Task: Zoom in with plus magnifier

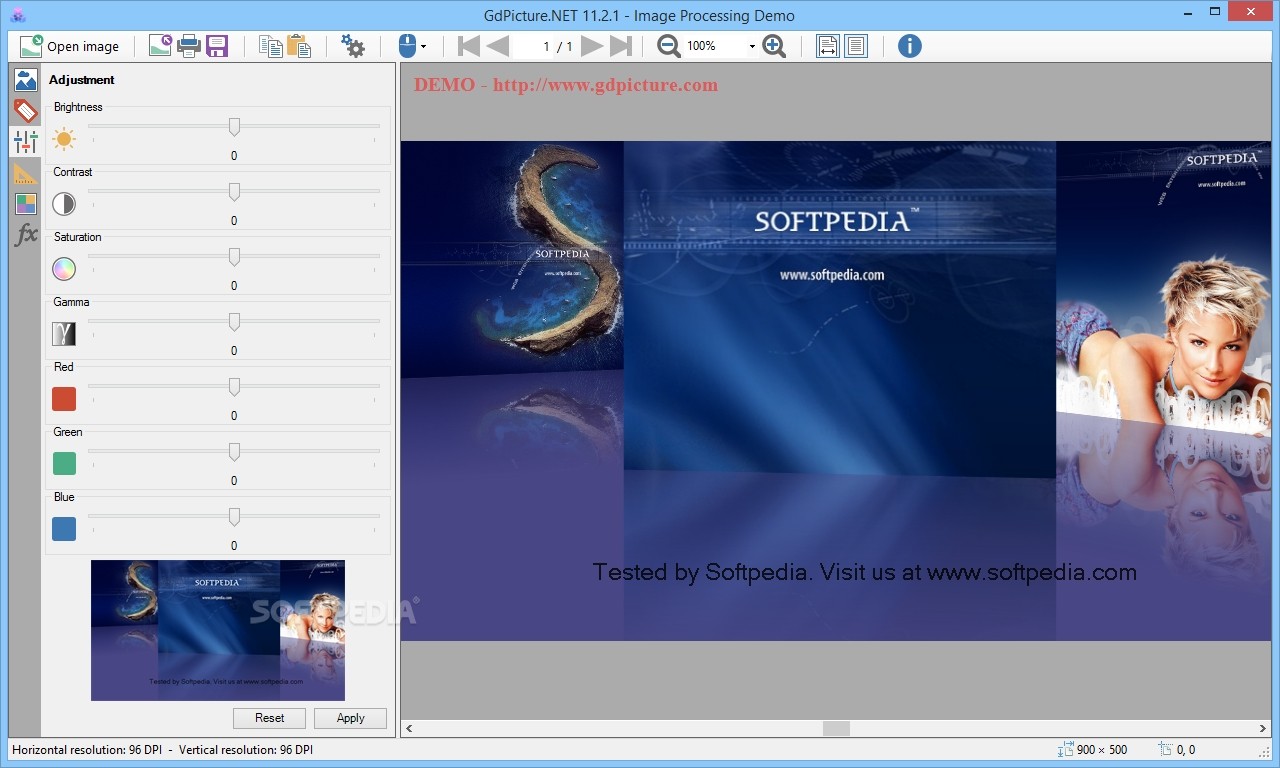Action: point(774,46)
